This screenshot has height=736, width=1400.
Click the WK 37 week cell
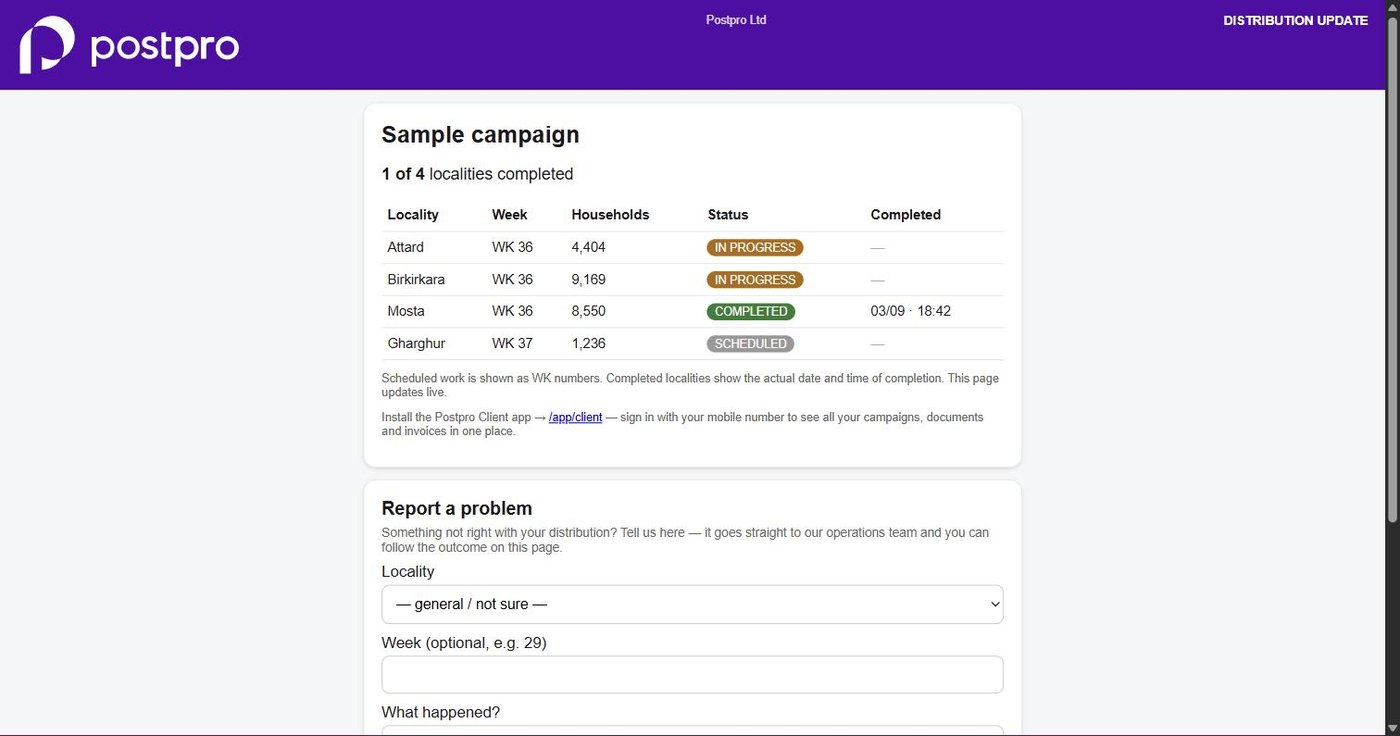pyautogui.click(x=512, y=343)
